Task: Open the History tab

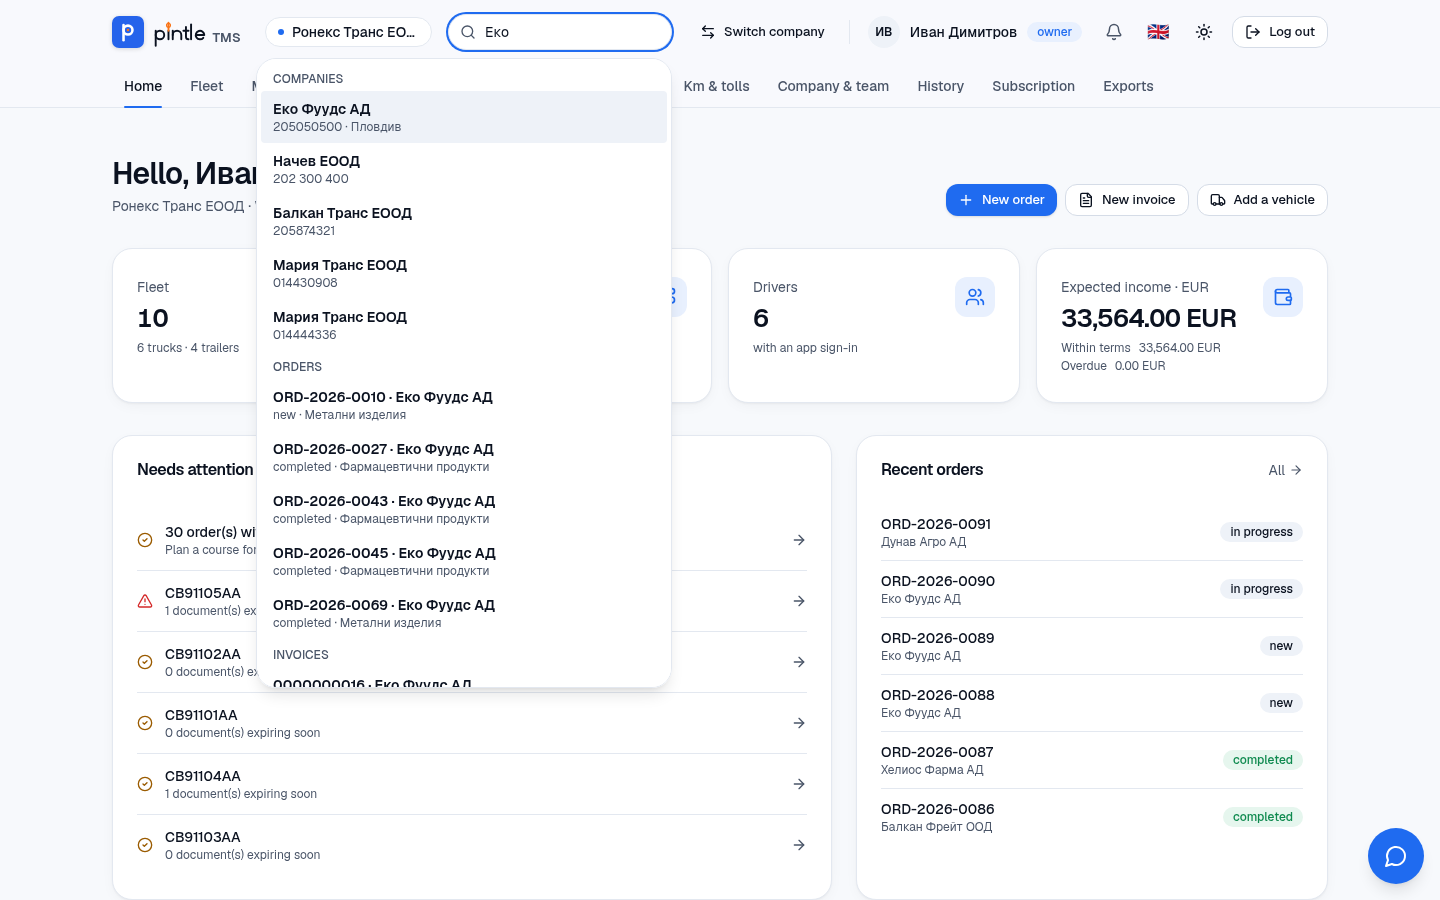Action: [x=941, y=86]
